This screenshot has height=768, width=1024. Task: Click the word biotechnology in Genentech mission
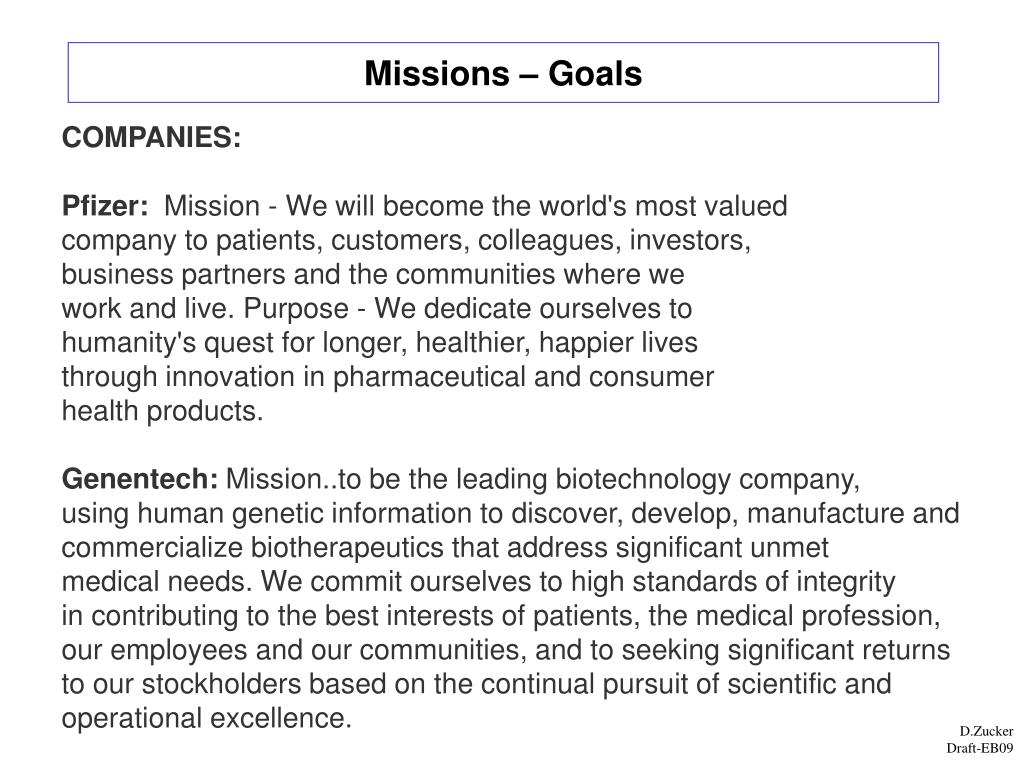[643, 479]
